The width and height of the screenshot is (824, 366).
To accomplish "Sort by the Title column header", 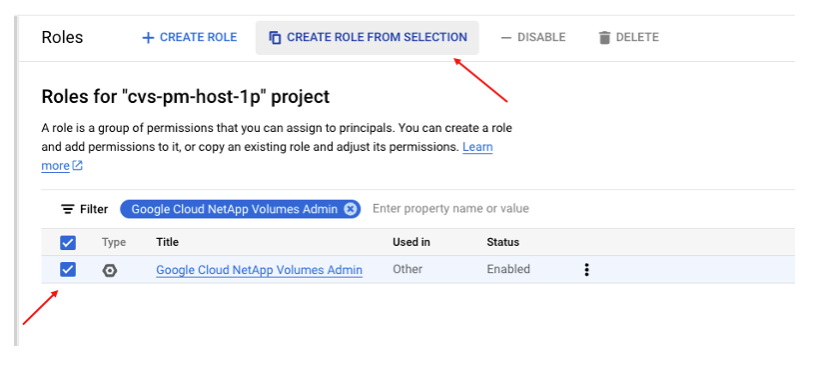I will [167, 242].
